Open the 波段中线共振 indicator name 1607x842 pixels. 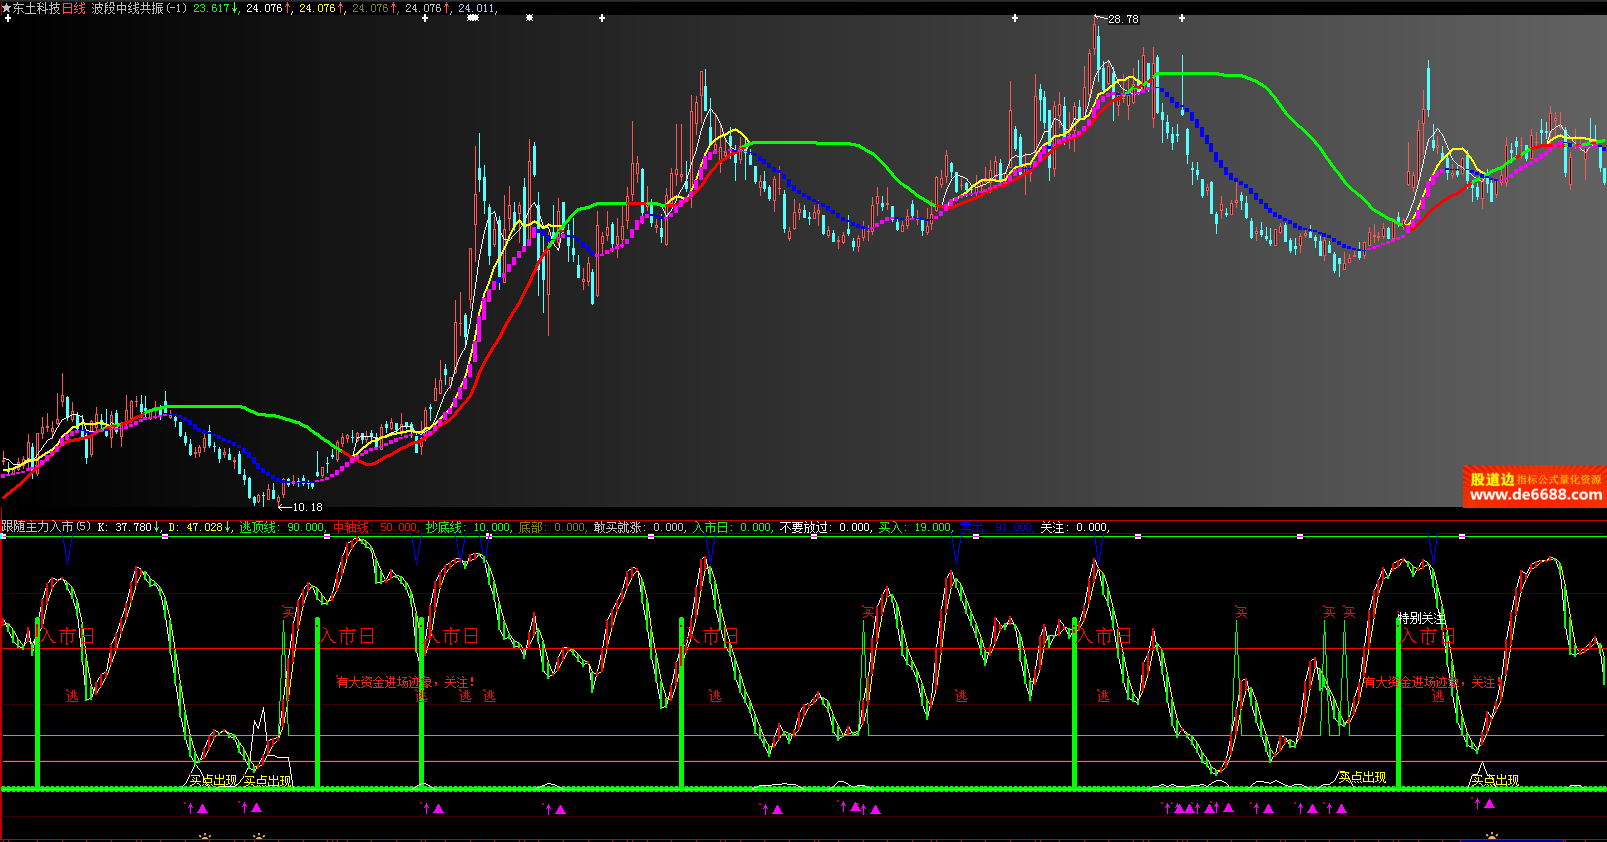pos(127,8)
